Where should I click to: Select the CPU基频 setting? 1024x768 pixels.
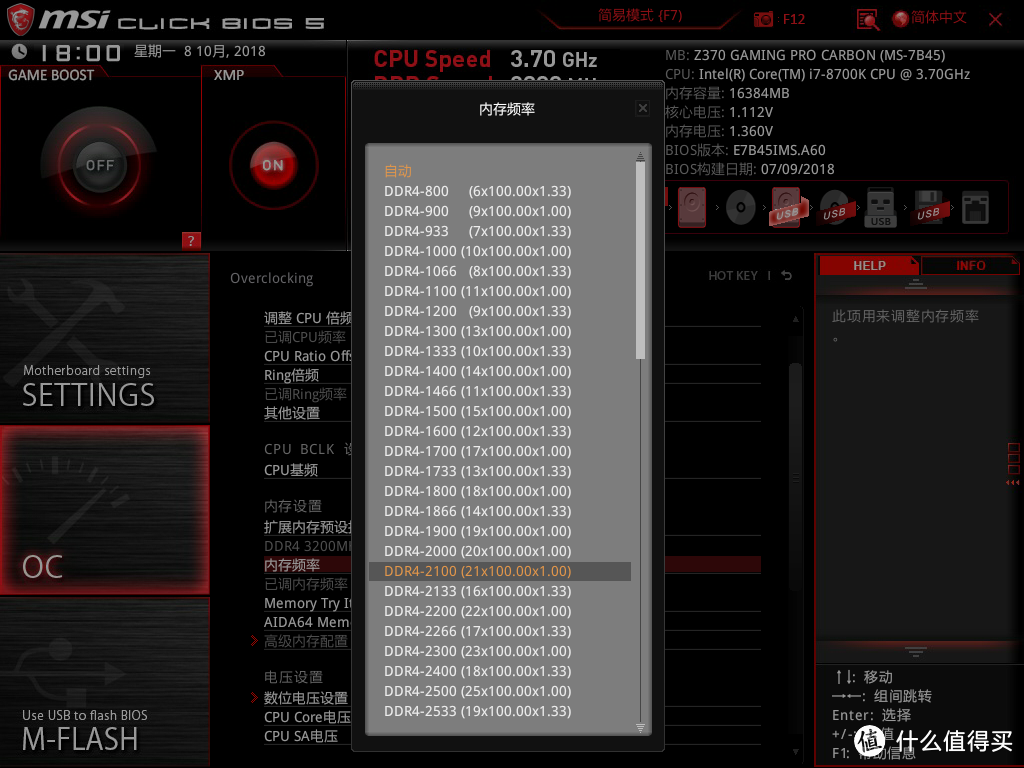tap(291, 470)
